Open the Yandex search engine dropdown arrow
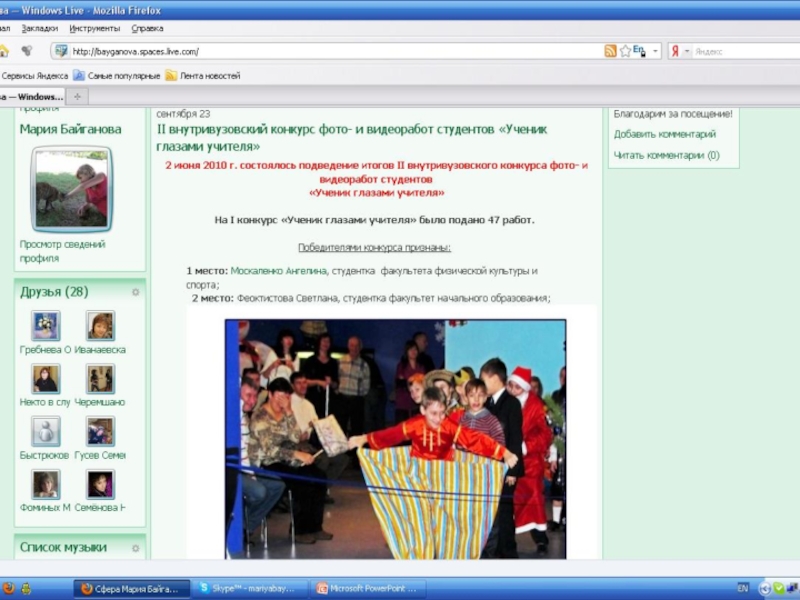This screenshot has height=600, width=800. click(x=686, y=51)
